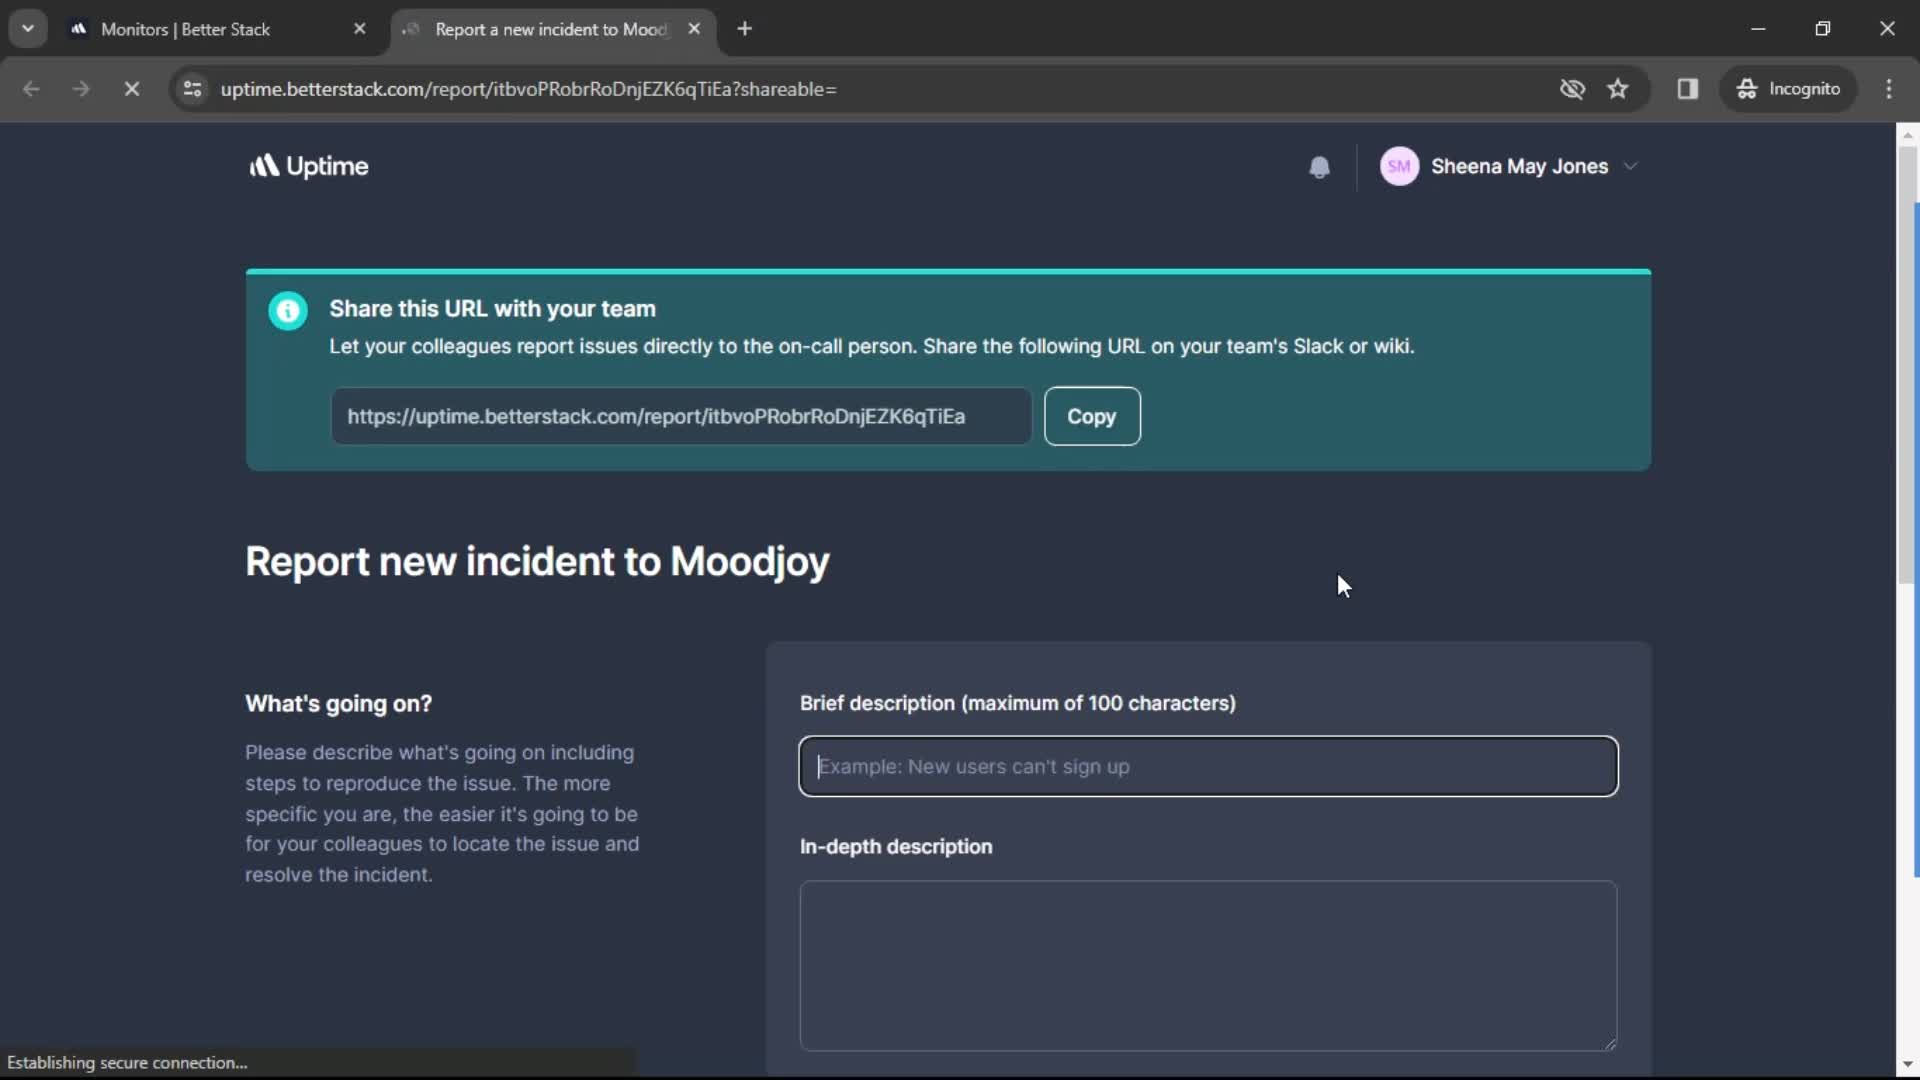Screen dimensions: 1920x1080
Task: Click the Incognito indicator
Action: point(1788,89)
